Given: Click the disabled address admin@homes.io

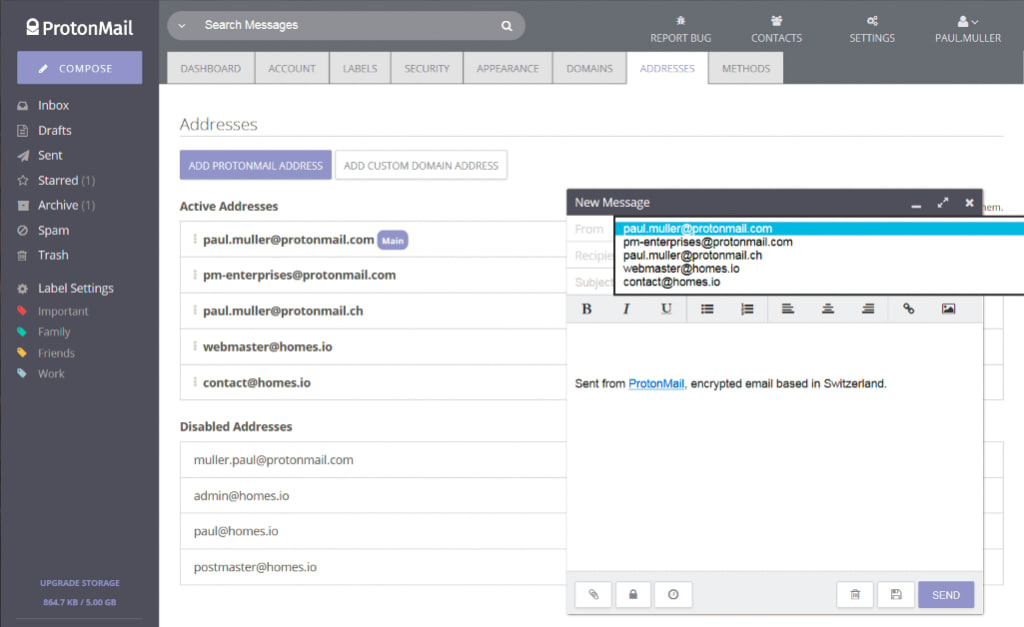Looking at the screenshot, I should [241, 496].
